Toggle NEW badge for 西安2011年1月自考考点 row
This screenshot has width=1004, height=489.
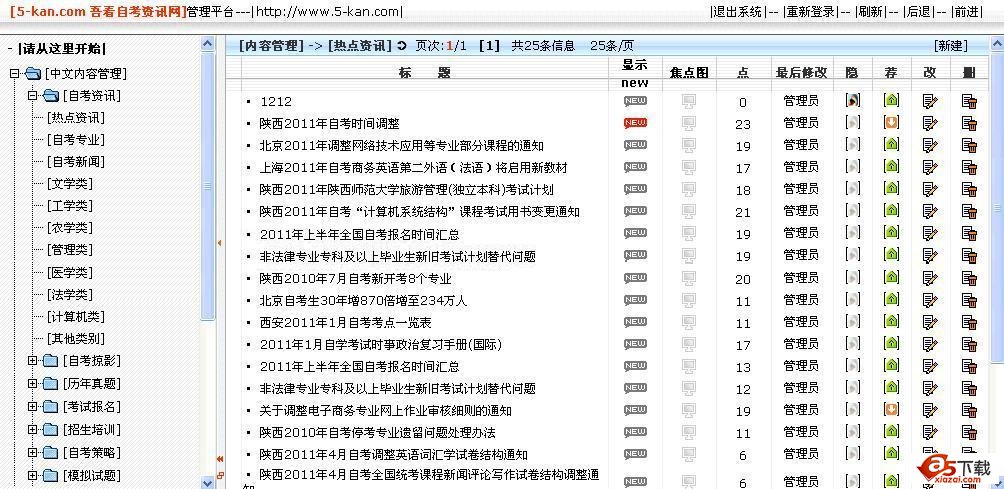tap(635, 321)
